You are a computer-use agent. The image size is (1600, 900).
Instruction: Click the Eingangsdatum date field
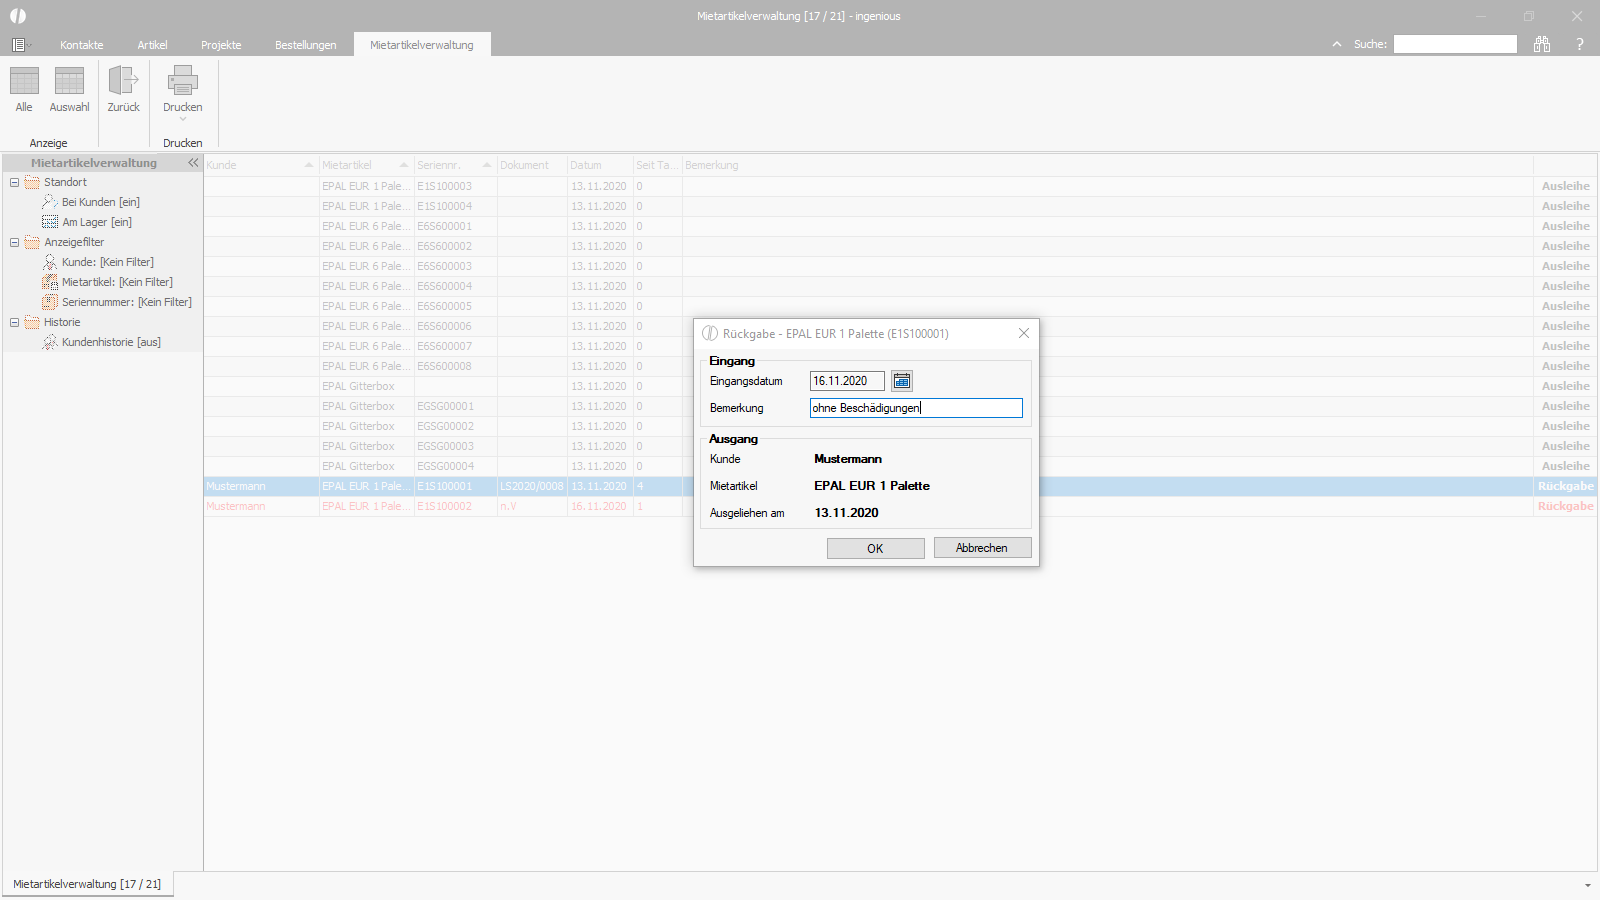[x=847, y=381]
